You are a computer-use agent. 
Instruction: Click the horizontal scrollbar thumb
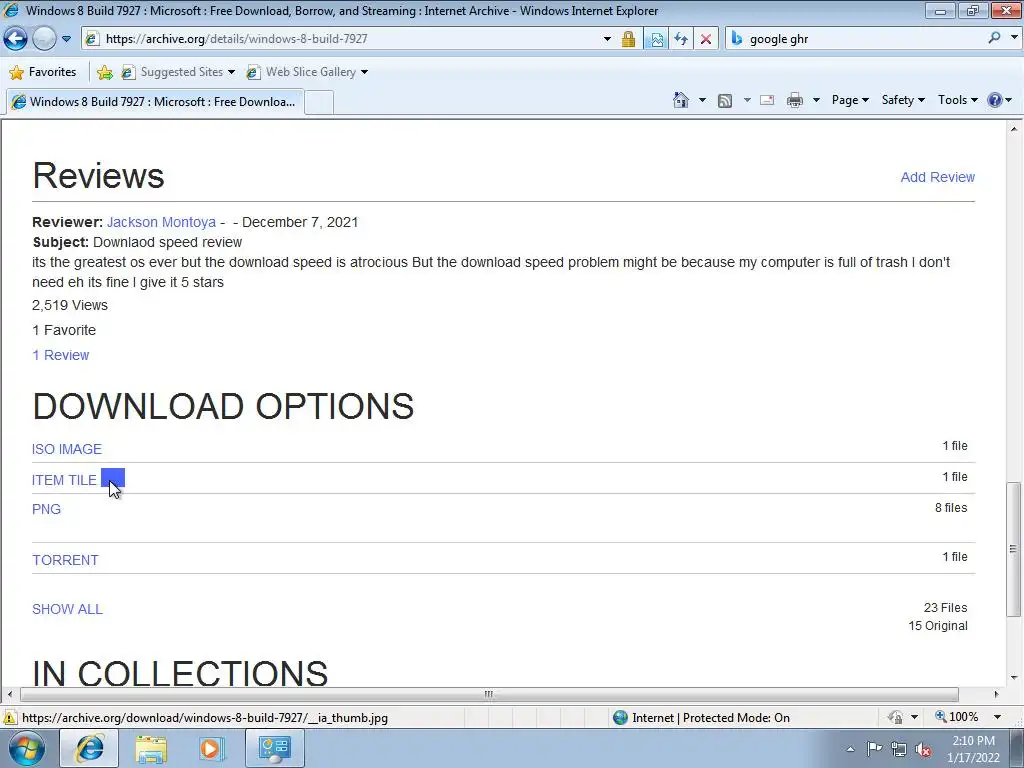[489, 694]
